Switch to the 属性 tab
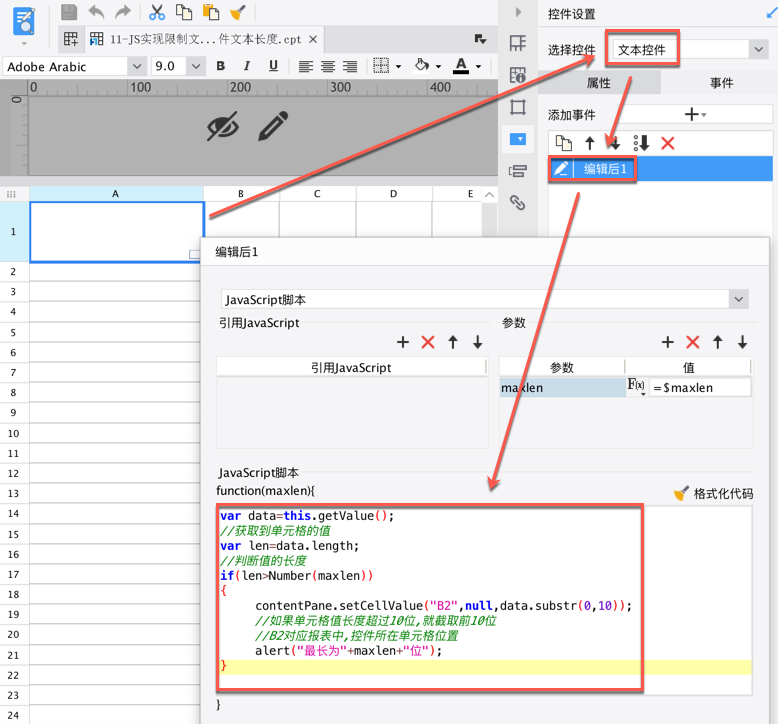This screenshot has width=778, height=724. 598,83
